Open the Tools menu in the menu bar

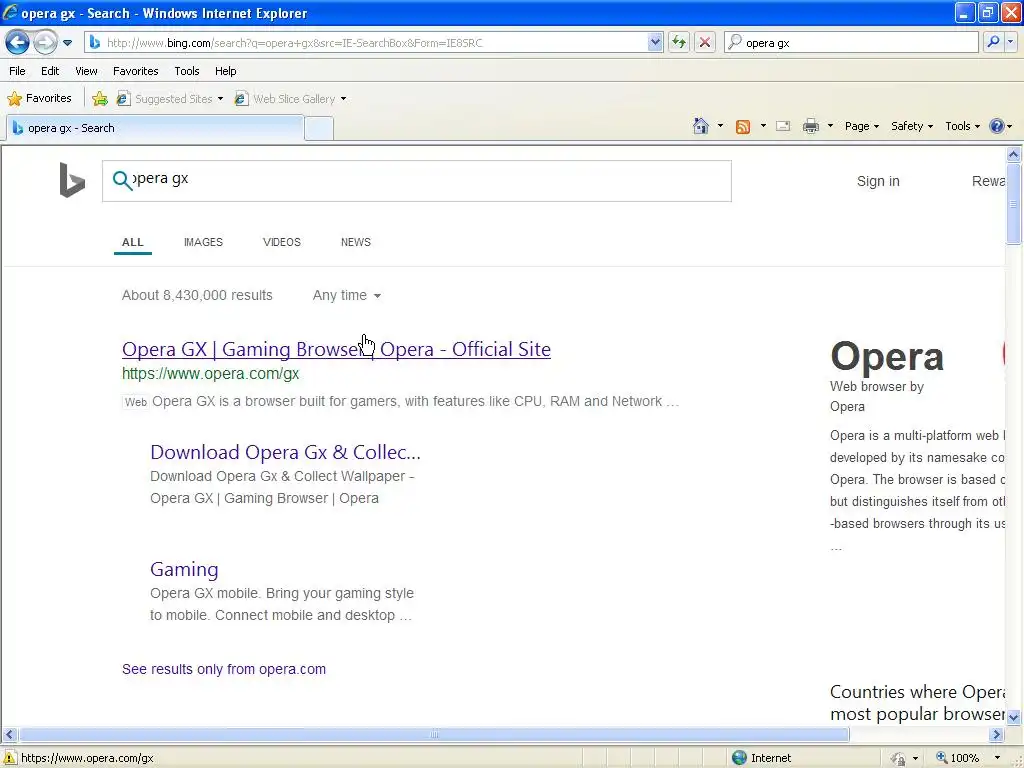pos(187,71)
